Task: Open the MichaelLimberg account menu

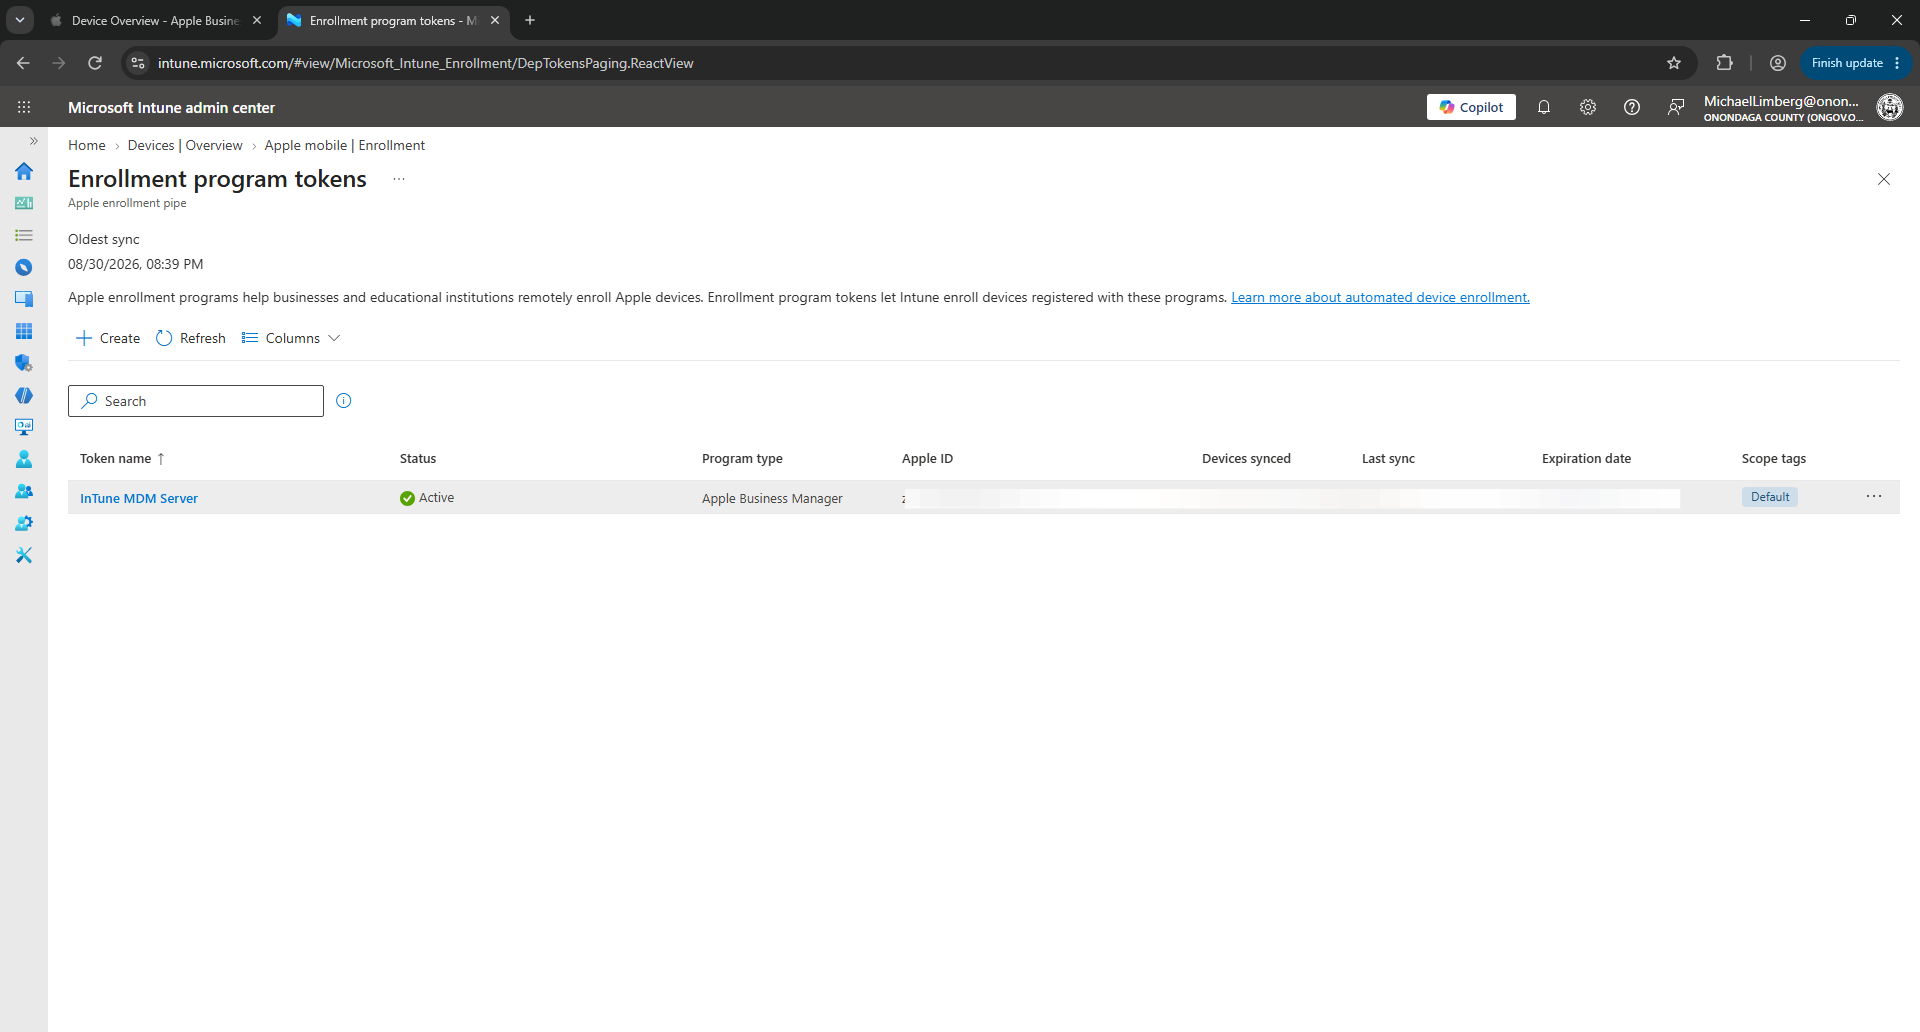Action: point(1783,107)
